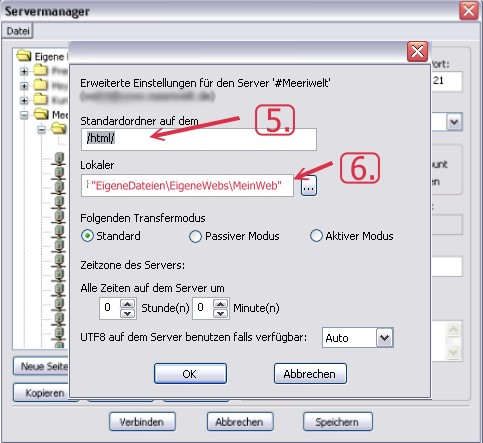
Task: Click the Verbinden button
Action: 142,422
